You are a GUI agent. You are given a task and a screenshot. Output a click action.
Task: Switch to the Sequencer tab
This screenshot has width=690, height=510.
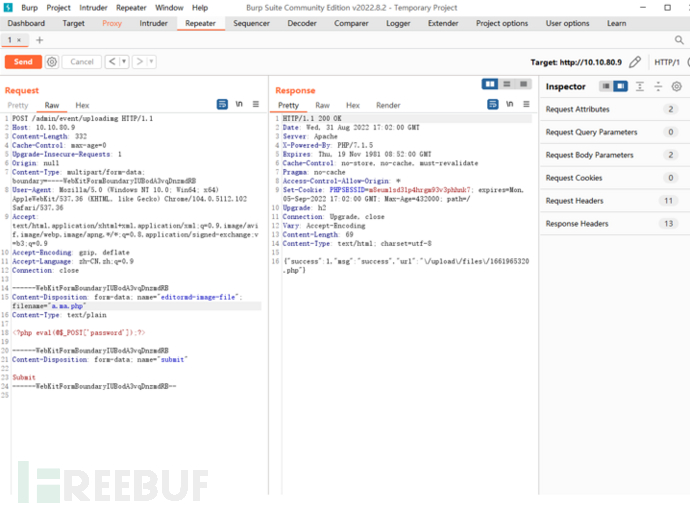pyautogui.click(x=251, y=23)
